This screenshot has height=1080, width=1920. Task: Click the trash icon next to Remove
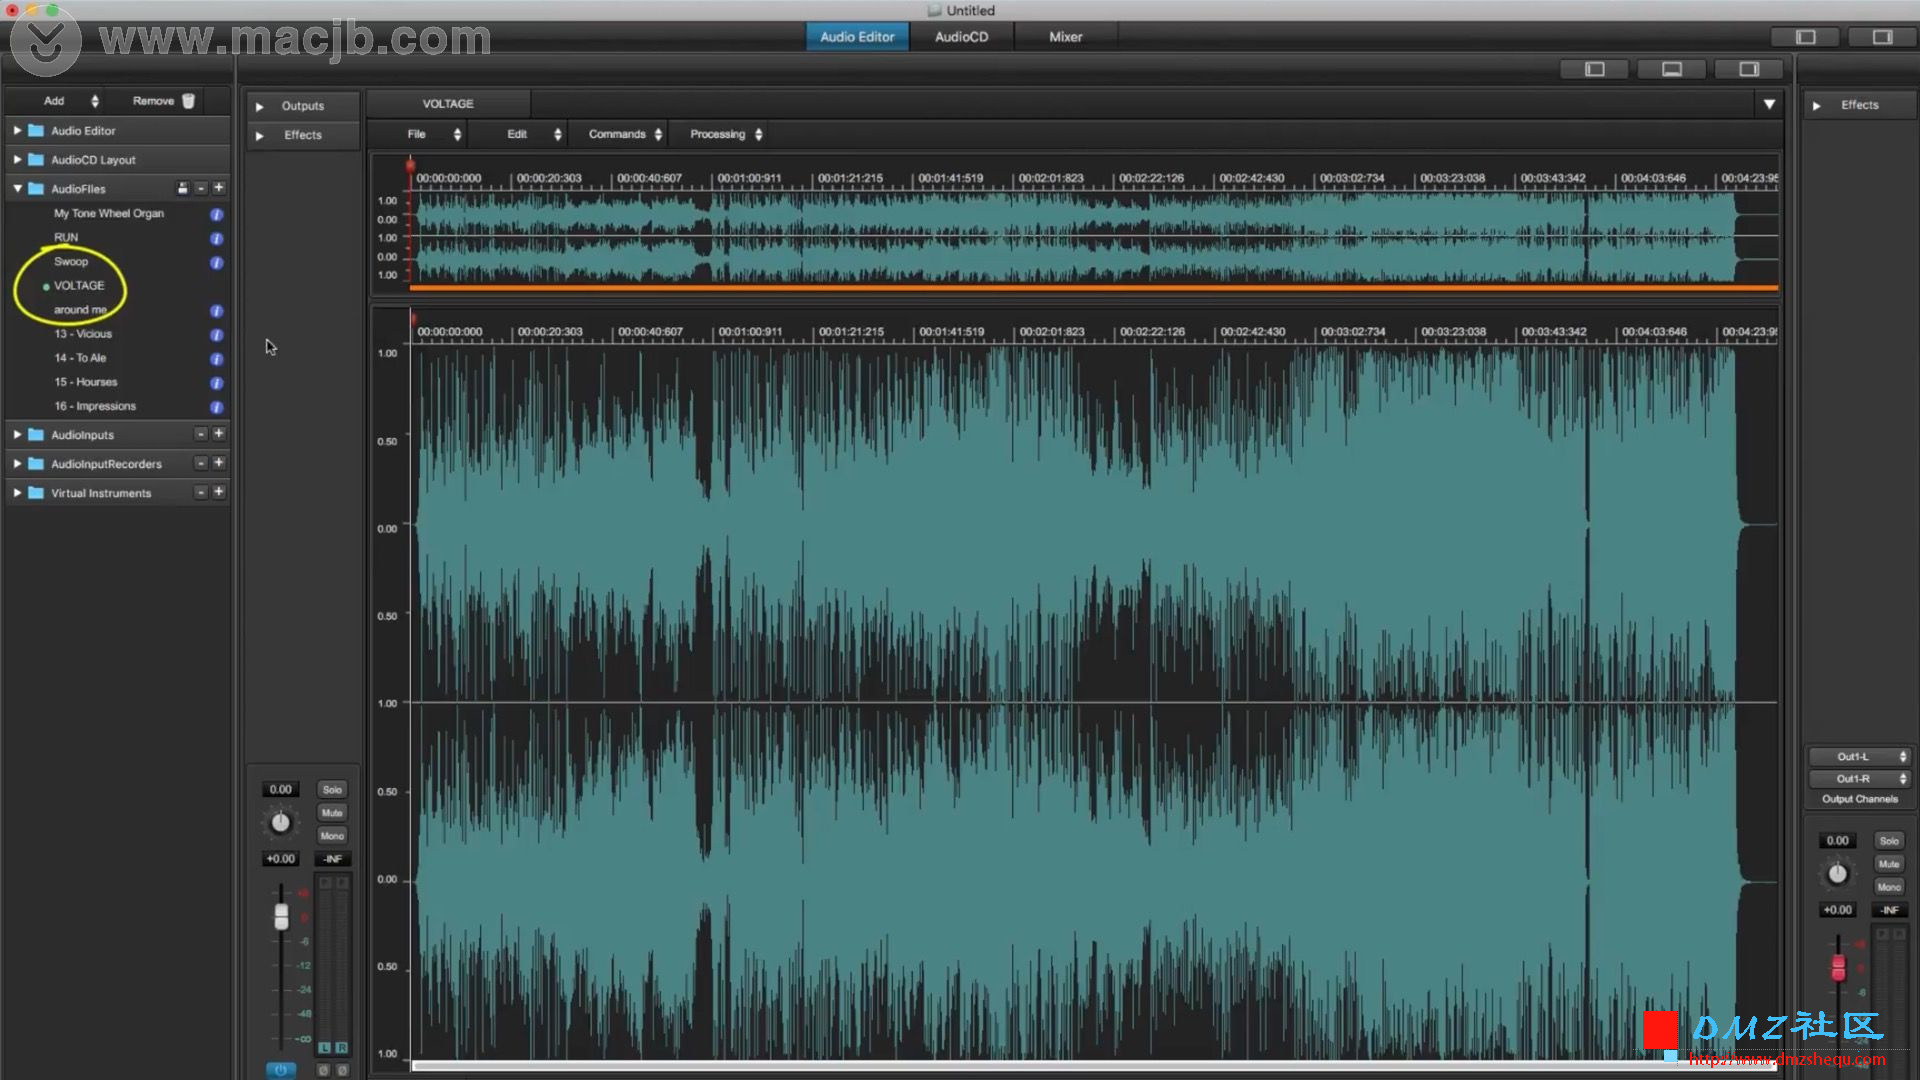pos(188,101)
